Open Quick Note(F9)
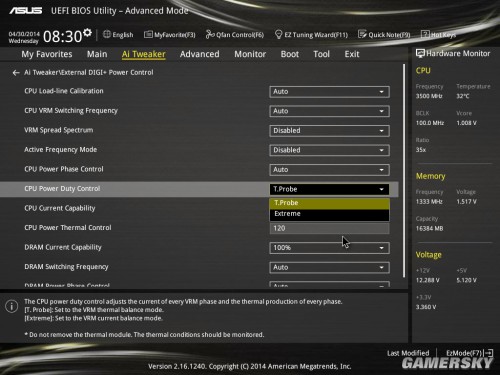Screen dimensions: 500x375 pyautogui.click(x=384, y=35)
